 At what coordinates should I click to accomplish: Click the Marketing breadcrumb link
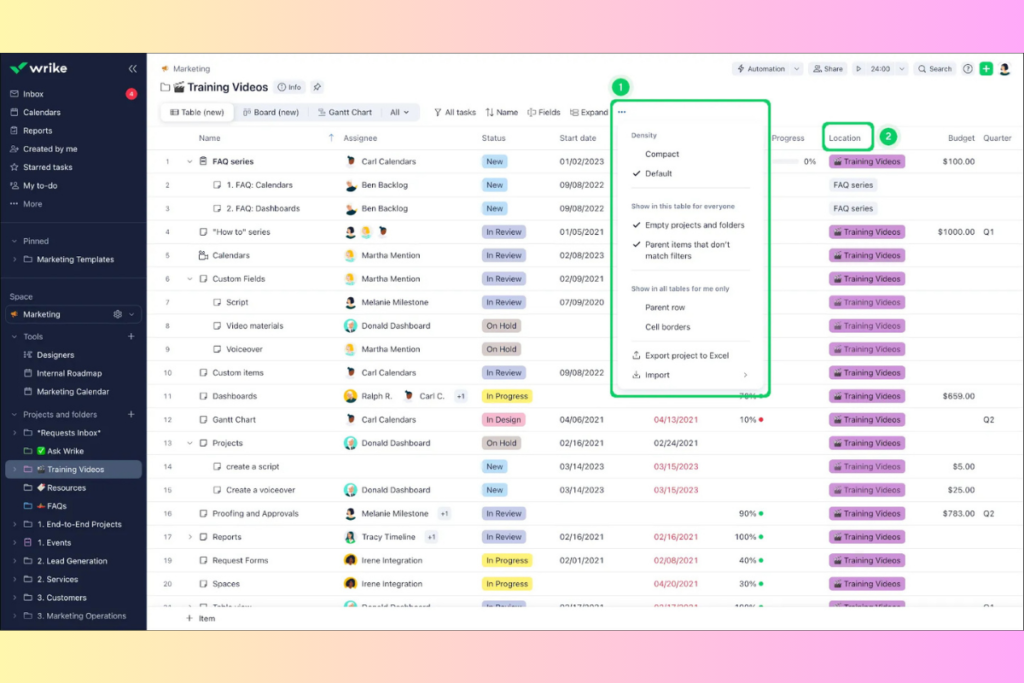coord(191,69)
